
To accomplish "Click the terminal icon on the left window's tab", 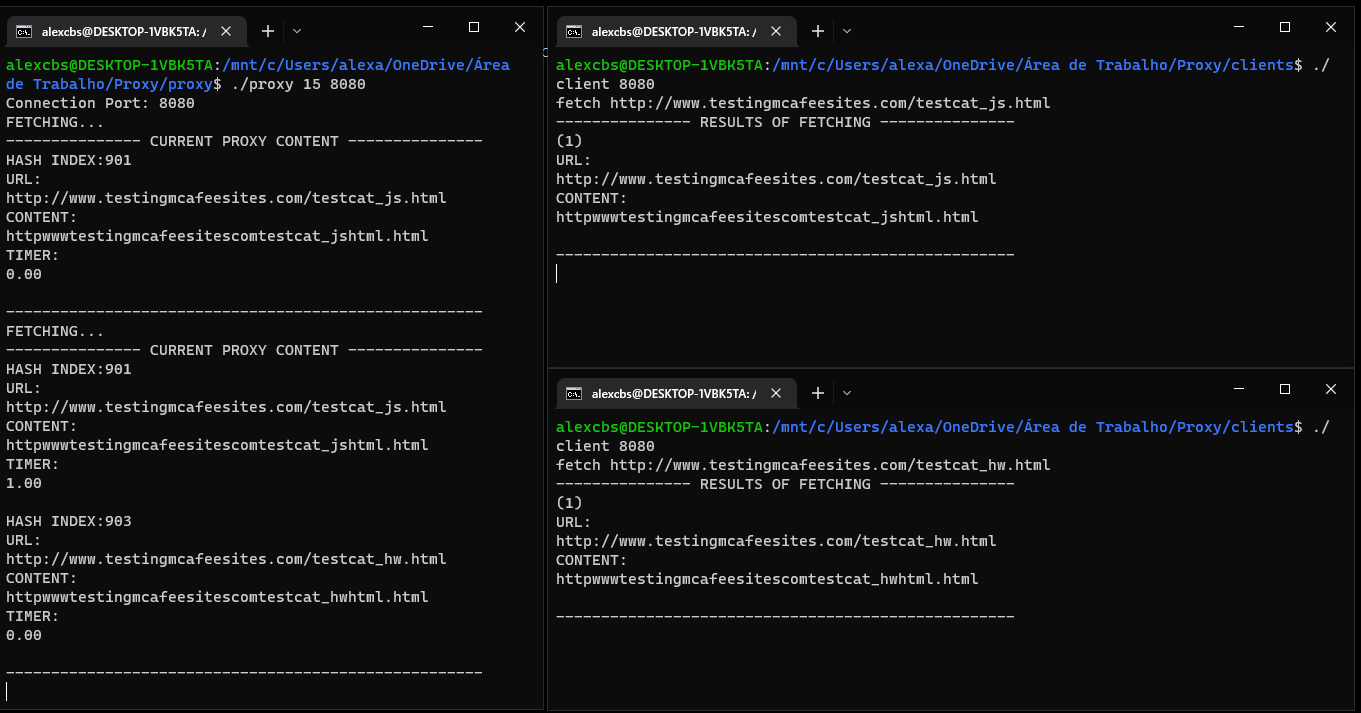I will 24,31.
